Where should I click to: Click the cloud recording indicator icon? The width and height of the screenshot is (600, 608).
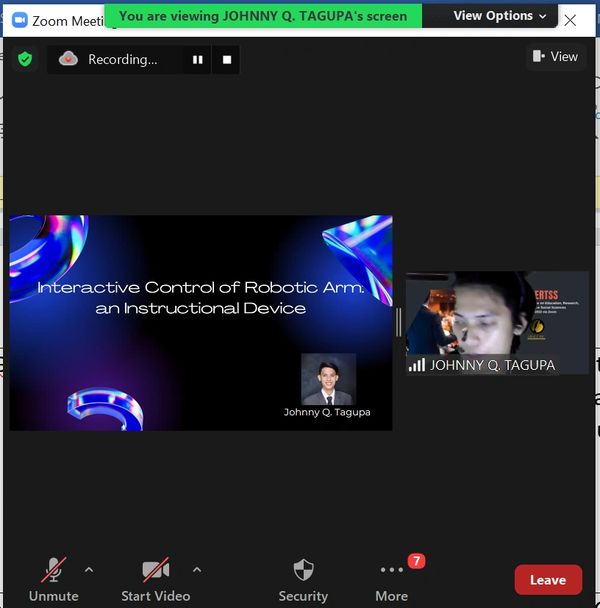tap(68, 59)
